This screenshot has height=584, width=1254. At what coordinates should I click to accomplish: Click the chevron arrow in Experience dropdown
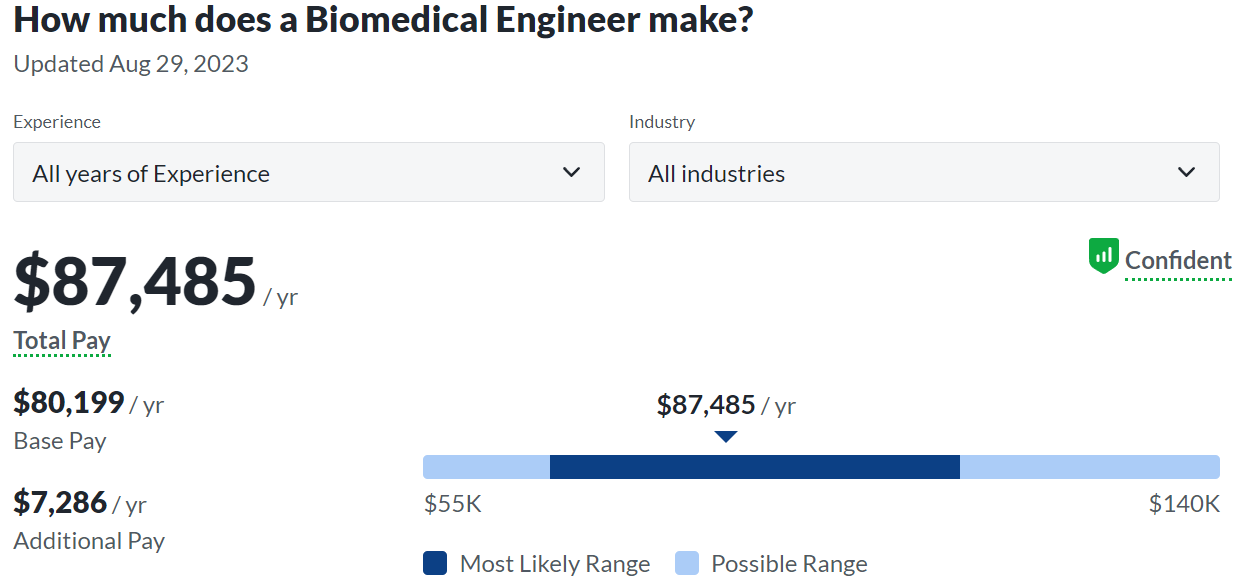point(572,172)
